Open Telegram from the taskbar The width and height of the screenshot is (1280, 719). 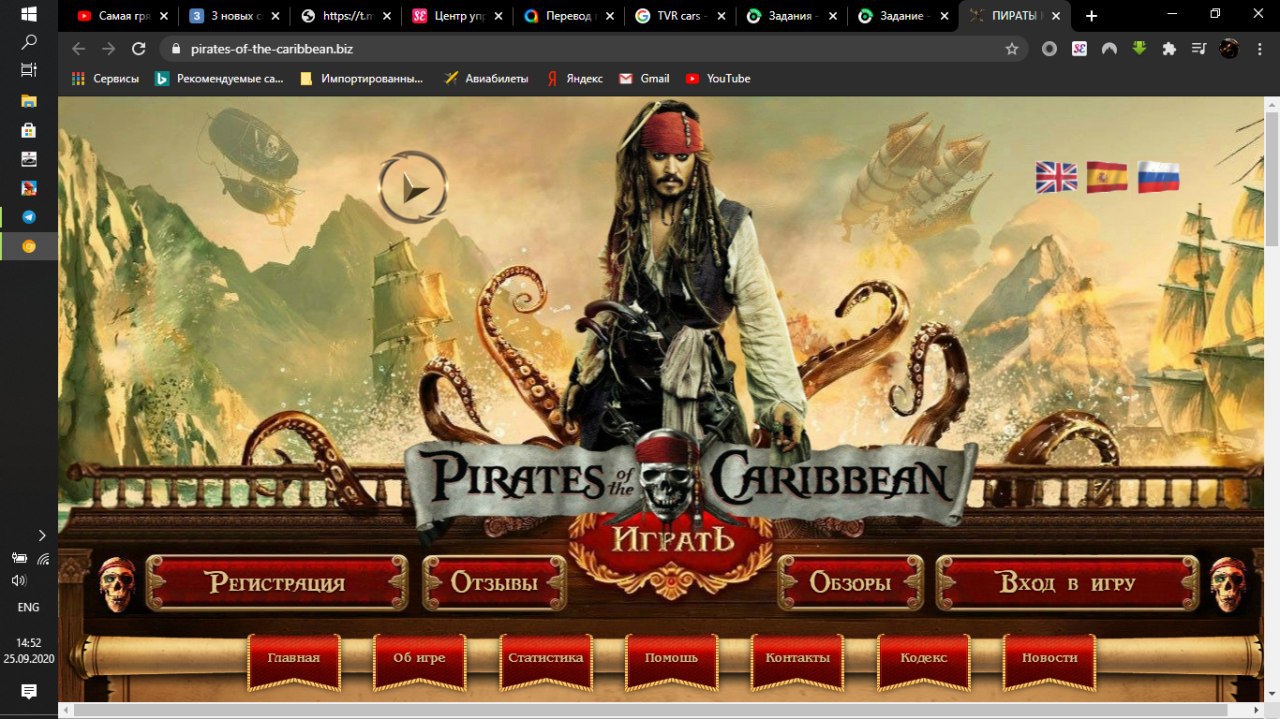point(29,217)
